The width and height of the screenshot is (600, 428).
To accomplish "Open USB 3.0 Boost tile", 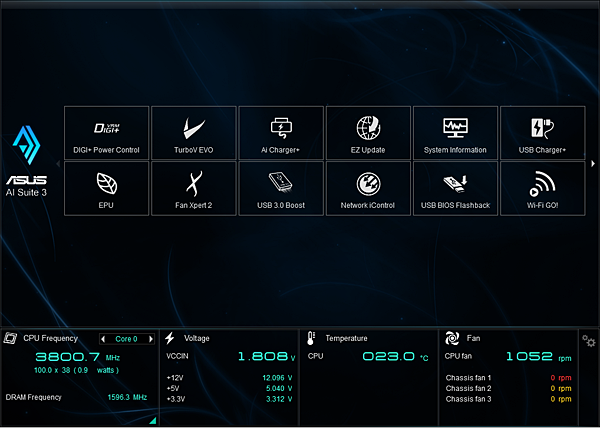I will point(281,189).
